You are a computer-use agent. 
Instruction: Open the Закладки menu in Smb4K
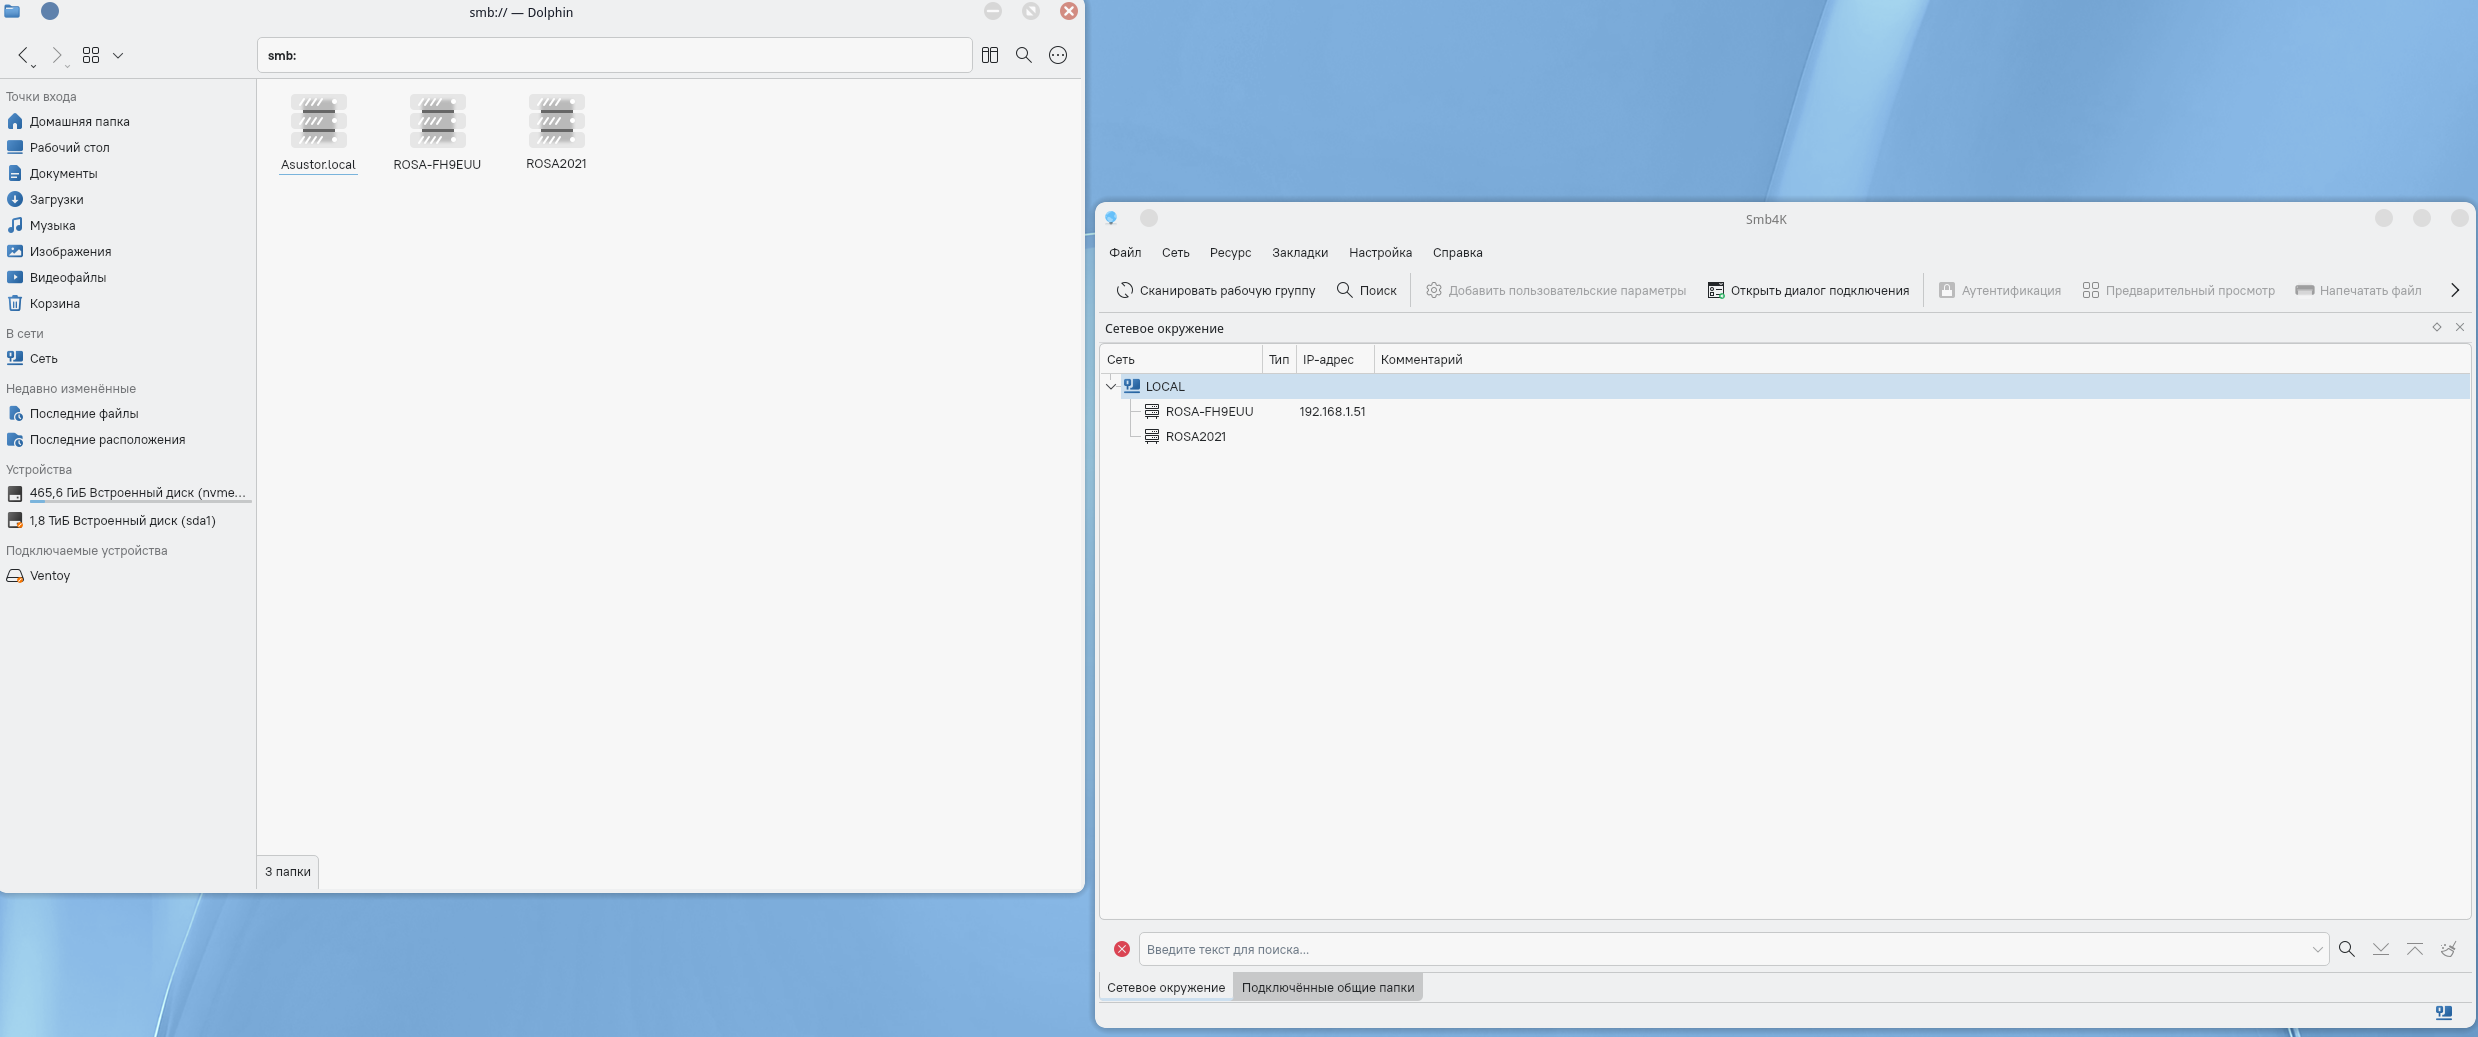pyautogui.click(x=1299, y=253)
